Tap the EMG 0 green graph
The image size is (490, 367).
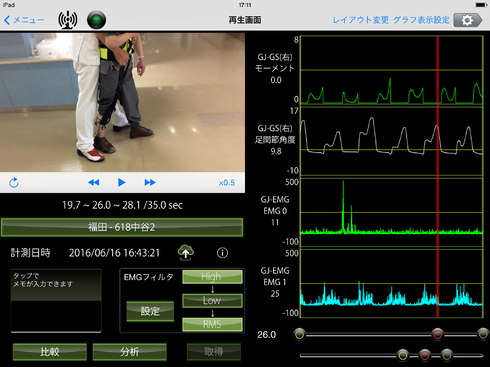[x=391, y=212]
